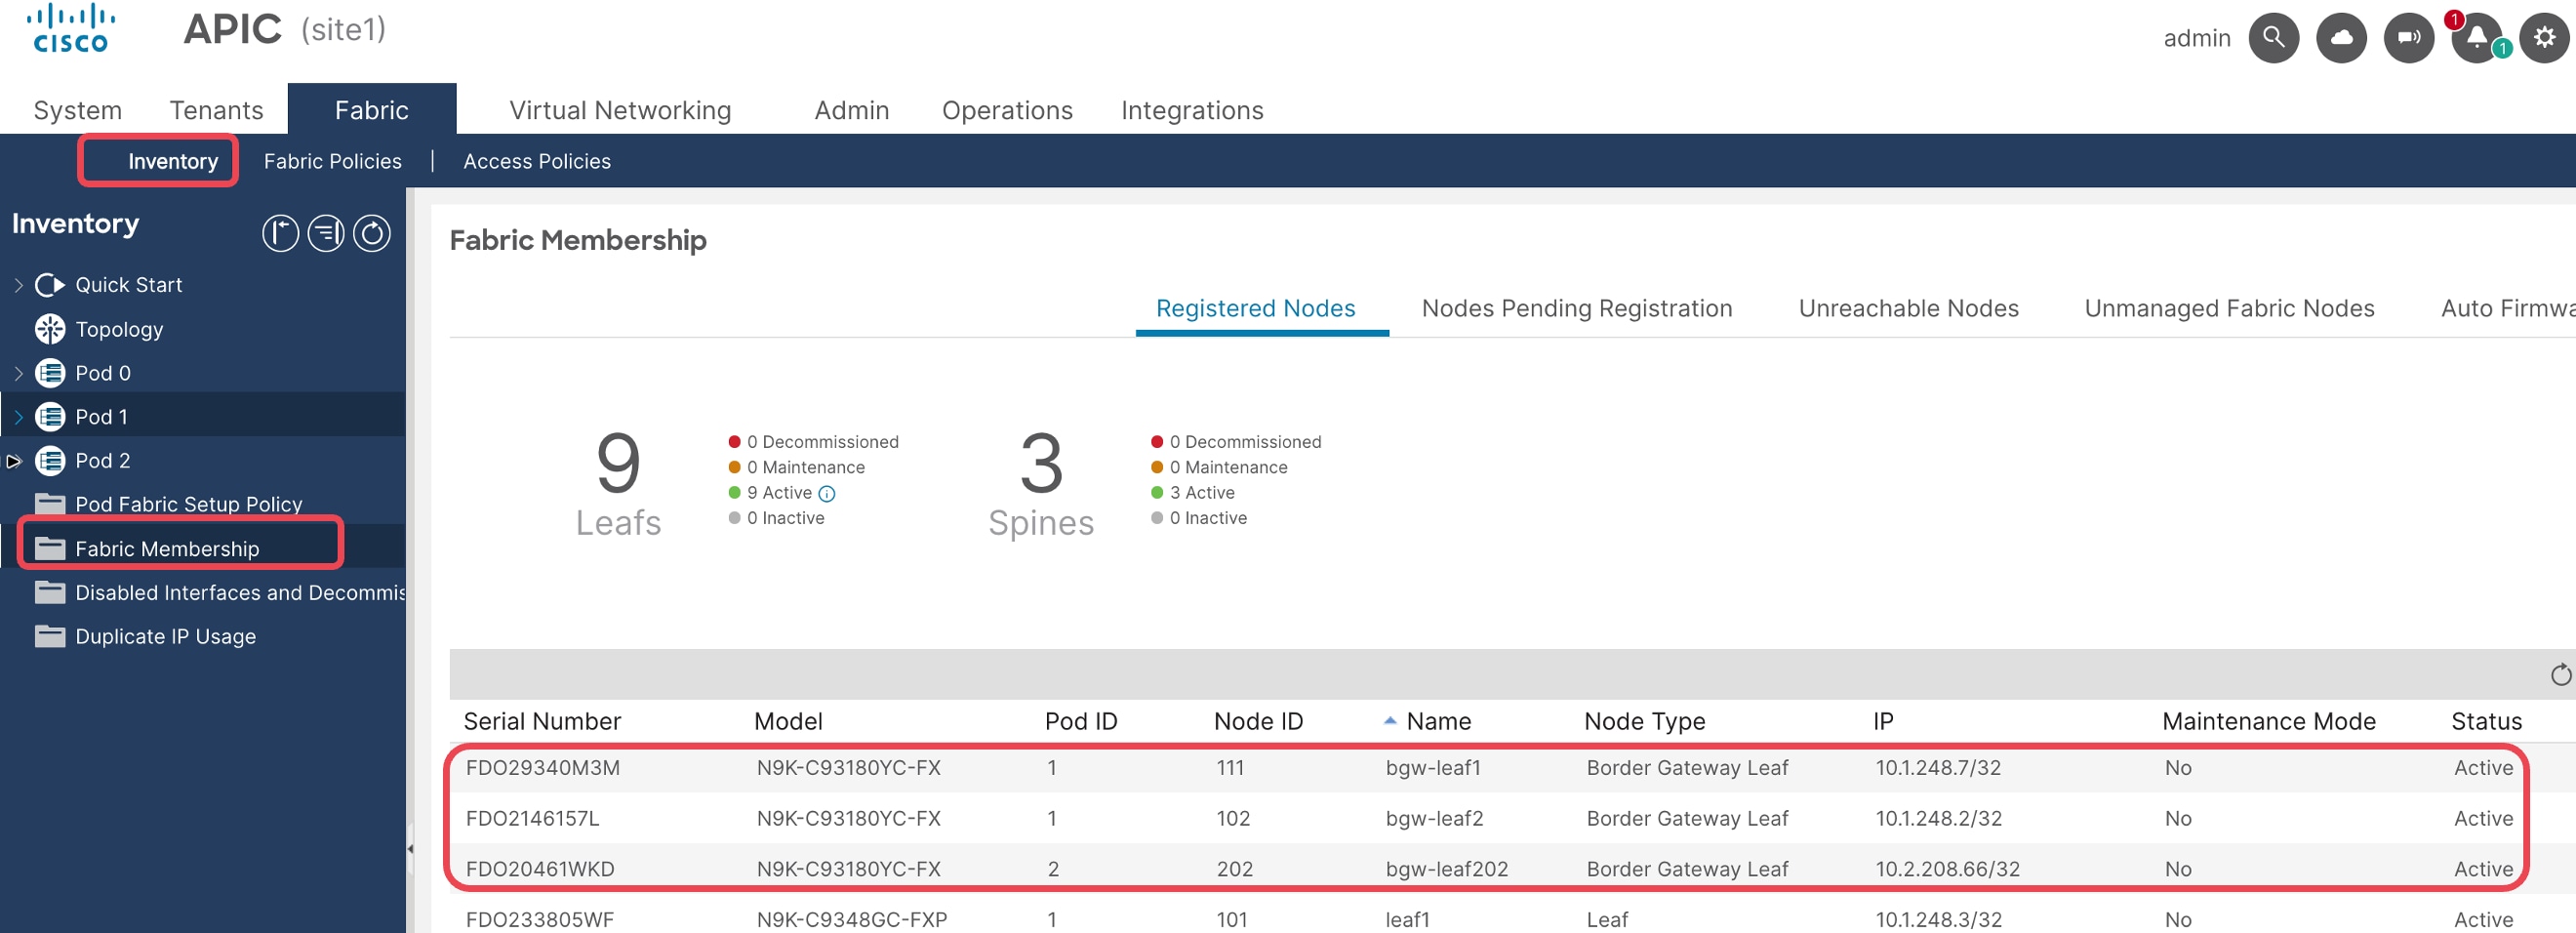
Task: Select the bgw-leaf202 node name
Action: 1446,868
